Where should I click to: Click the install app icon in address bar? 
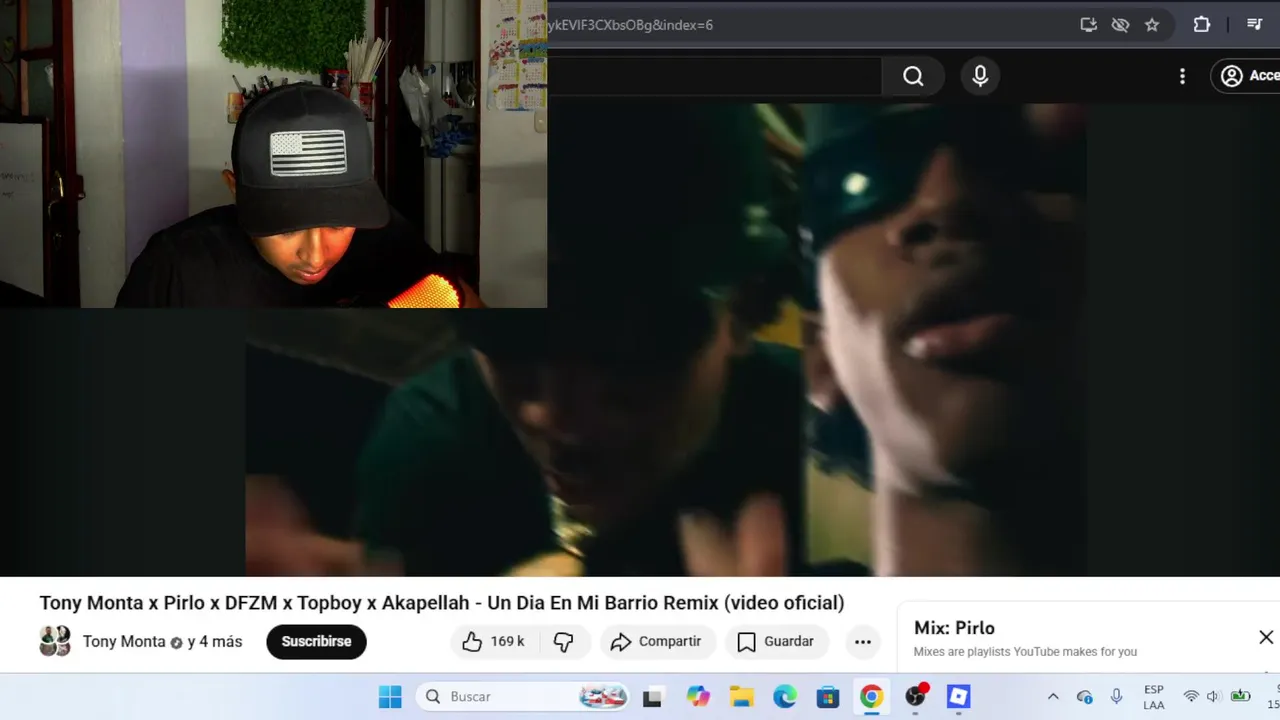tap(1089, 25)
